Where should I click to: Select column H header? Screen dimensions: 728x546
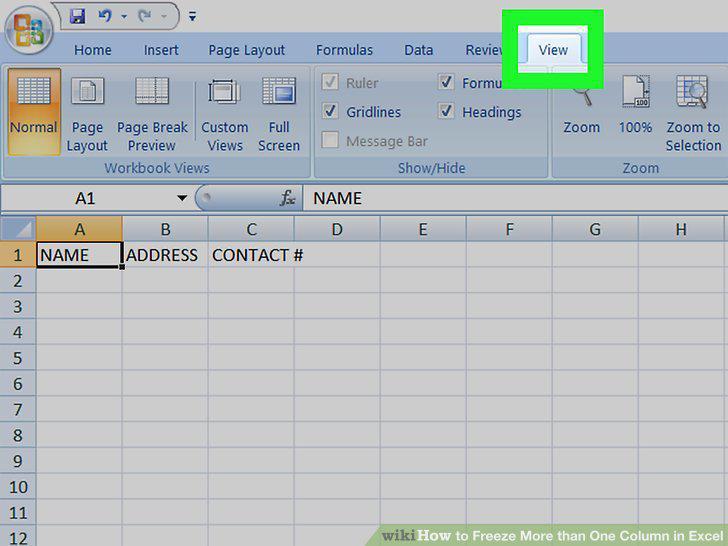681,229
